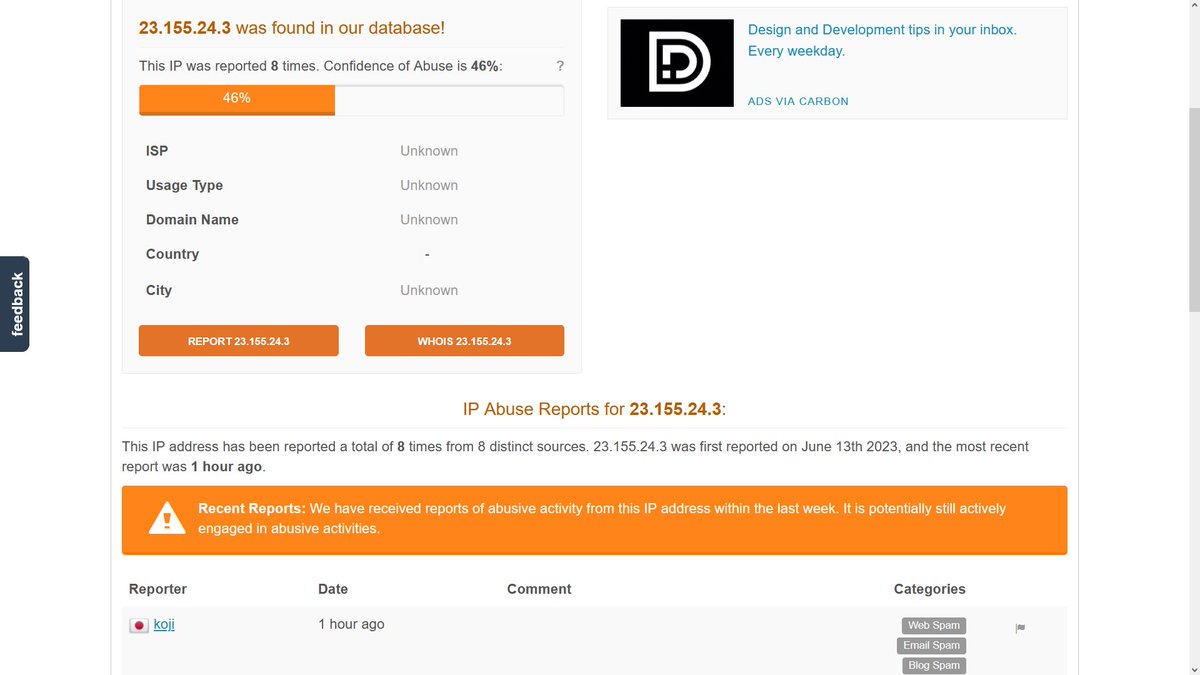1200x675 pixels.
Task: Click the warning triangle in Recent Reports banner
Action: [167, 519]
